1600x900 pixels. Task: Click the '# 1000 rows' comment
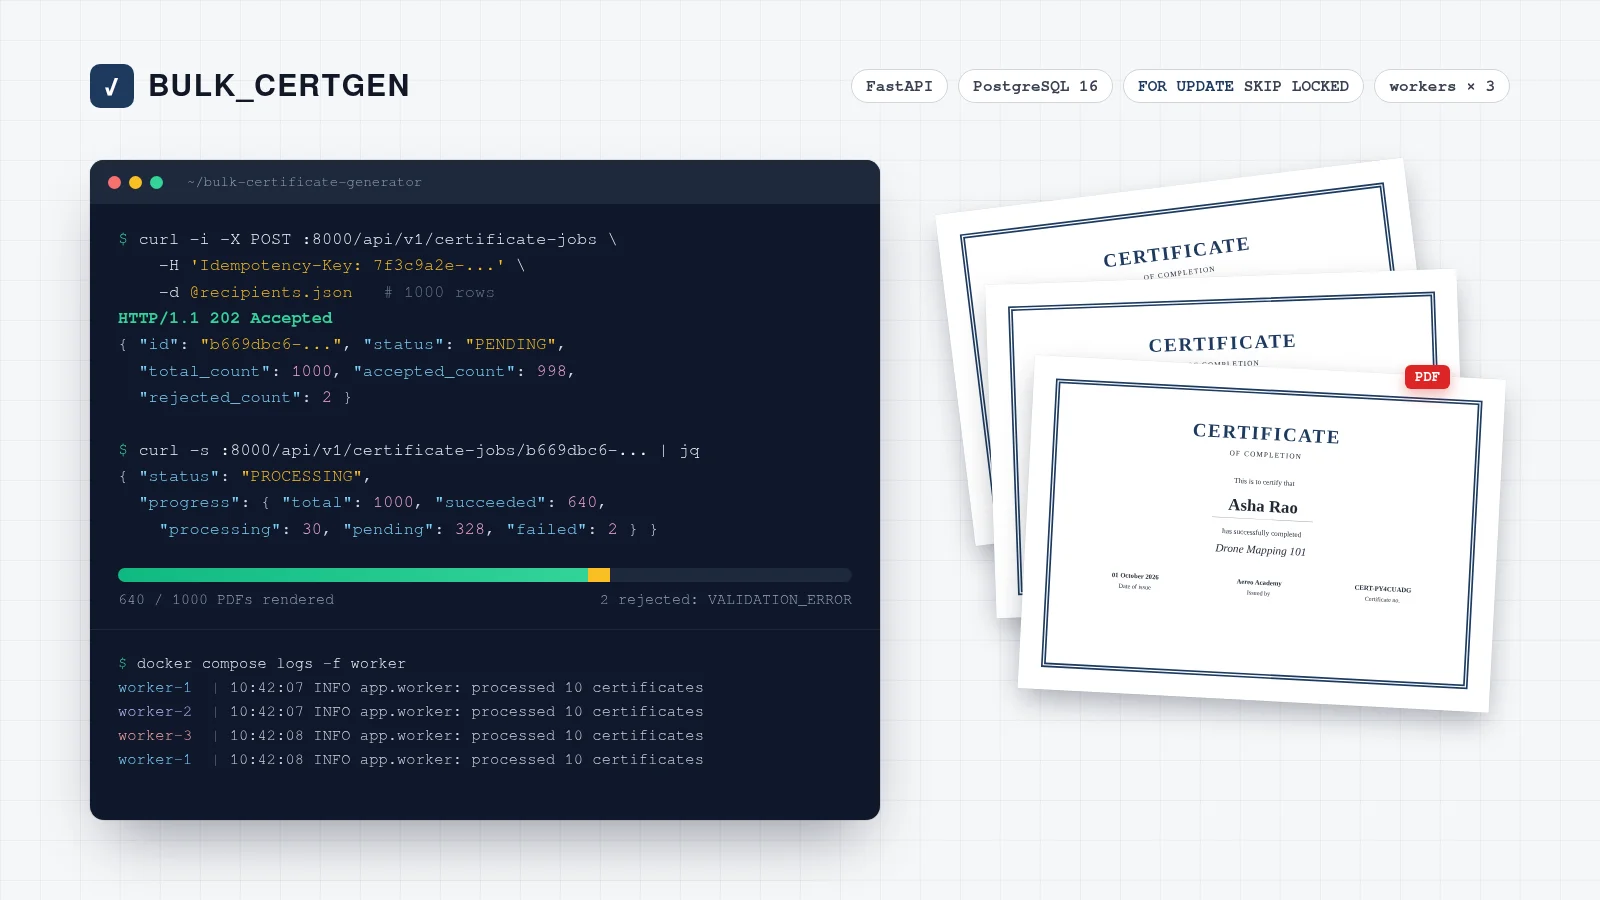(x=439, y=292)
